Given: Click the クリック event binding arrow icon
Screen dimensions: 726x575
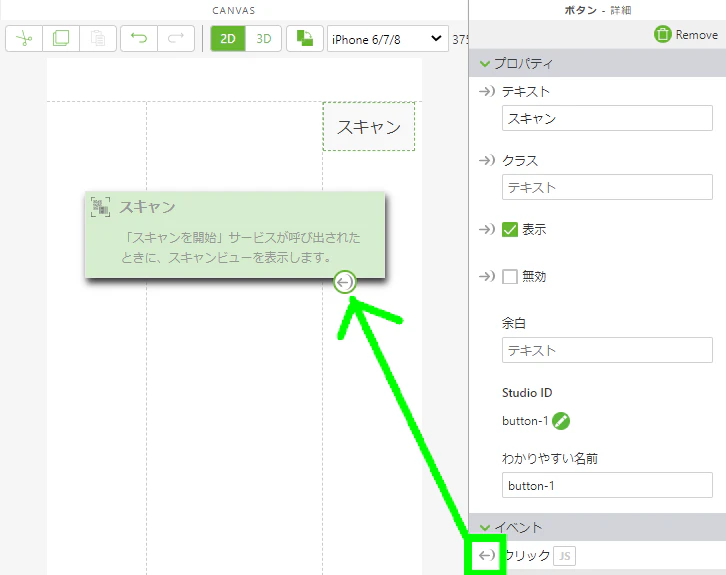Looking at the screenshot, I should pos(486,555).
